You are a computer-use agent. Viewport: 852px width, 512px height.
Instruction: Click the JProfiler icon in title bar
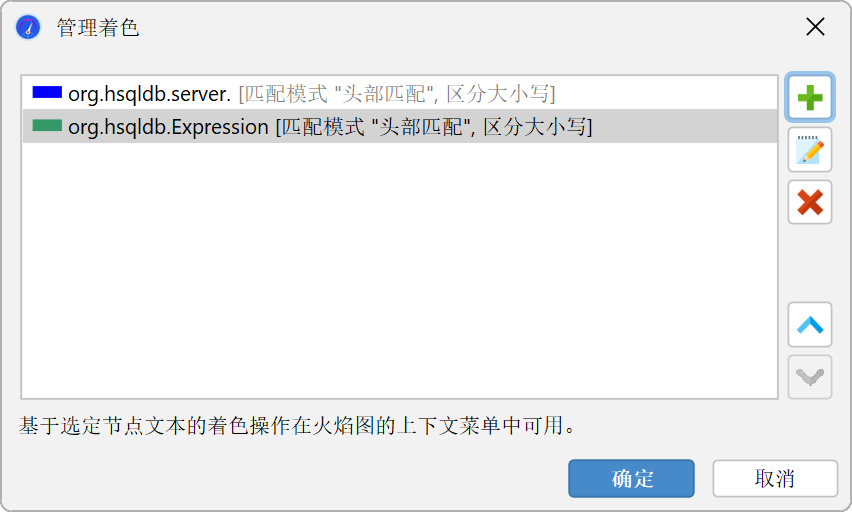point(28,27)
